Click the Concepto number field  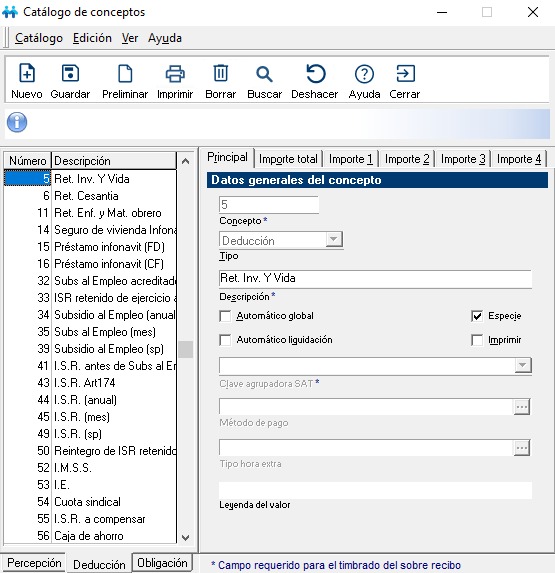click(x=269, y=205)
